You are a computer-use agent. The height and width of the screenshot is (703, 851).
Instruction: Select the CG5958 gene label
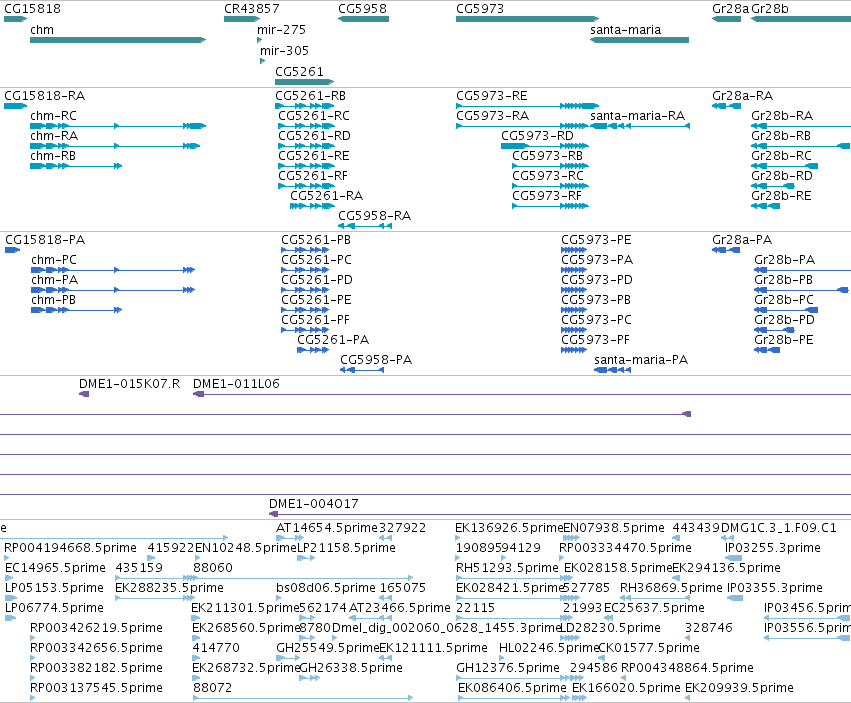pyautogui.click(x=363, y=9)
